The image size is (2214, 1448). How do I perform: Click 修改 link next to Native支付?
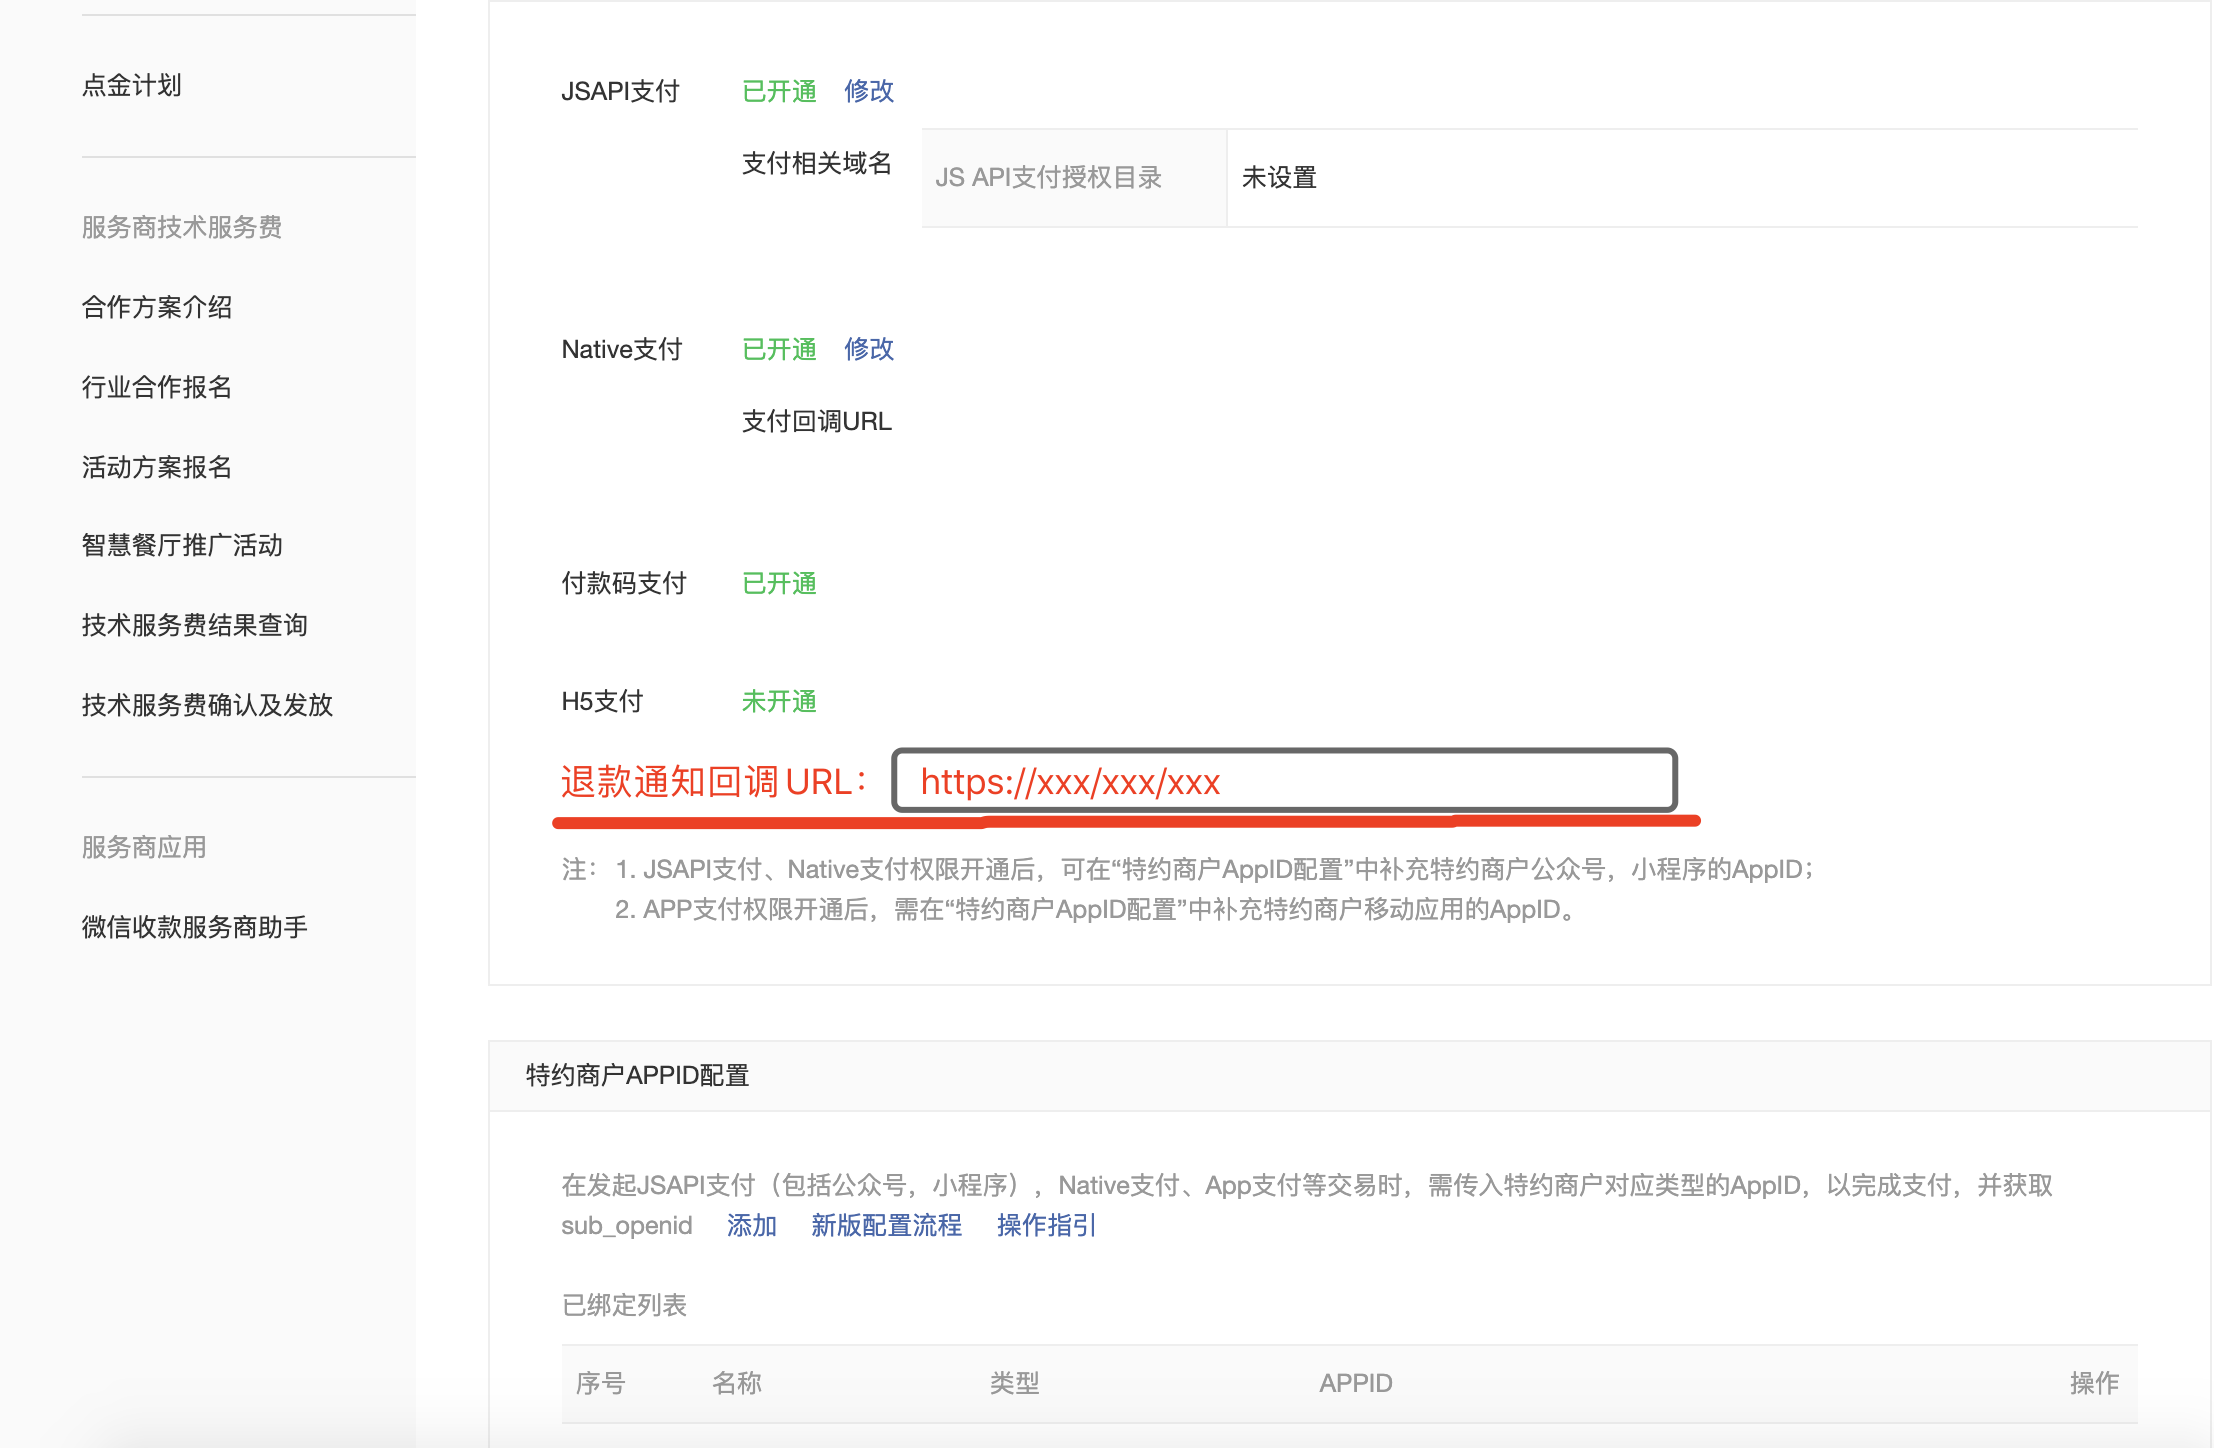[x=868, y=349]
